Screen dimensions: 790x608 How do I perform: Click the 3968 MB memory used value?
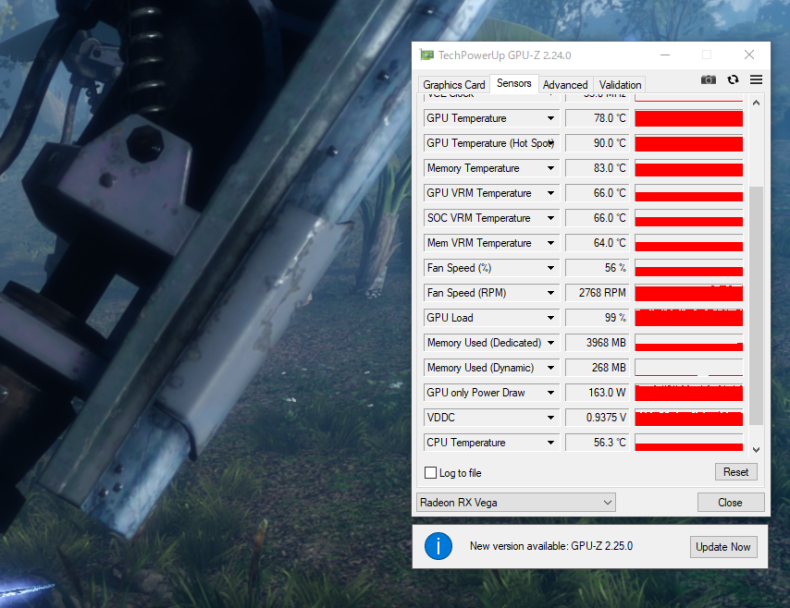[597, 343]
